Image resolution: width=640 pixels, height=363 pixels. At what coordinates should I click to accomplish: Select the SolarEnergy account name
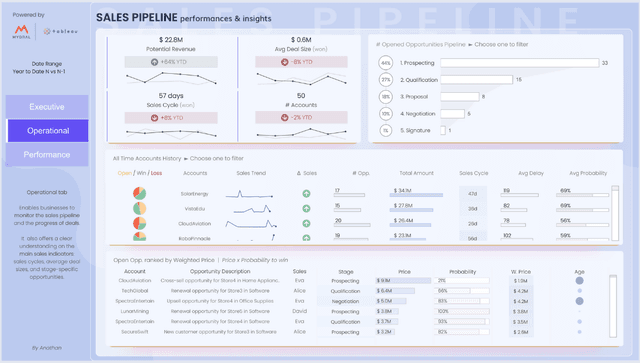(x=194, y=194)
